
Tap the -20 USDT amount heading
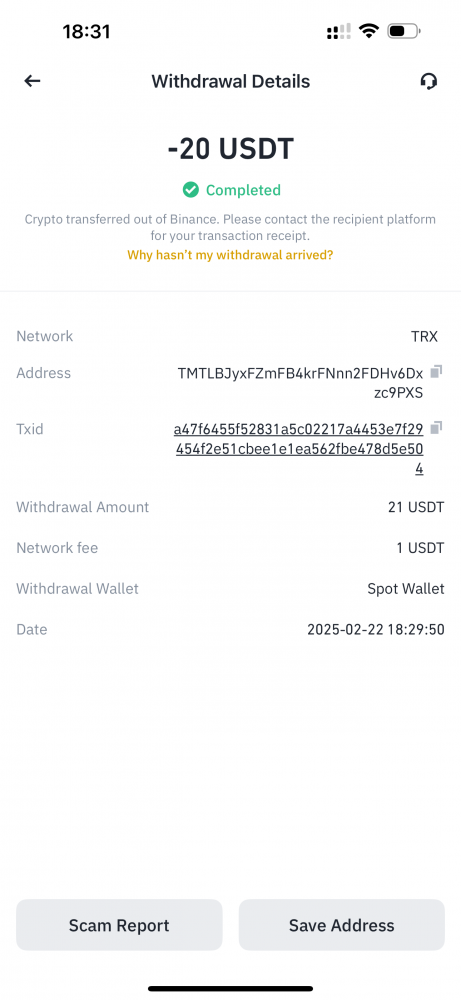coord(231,149)
